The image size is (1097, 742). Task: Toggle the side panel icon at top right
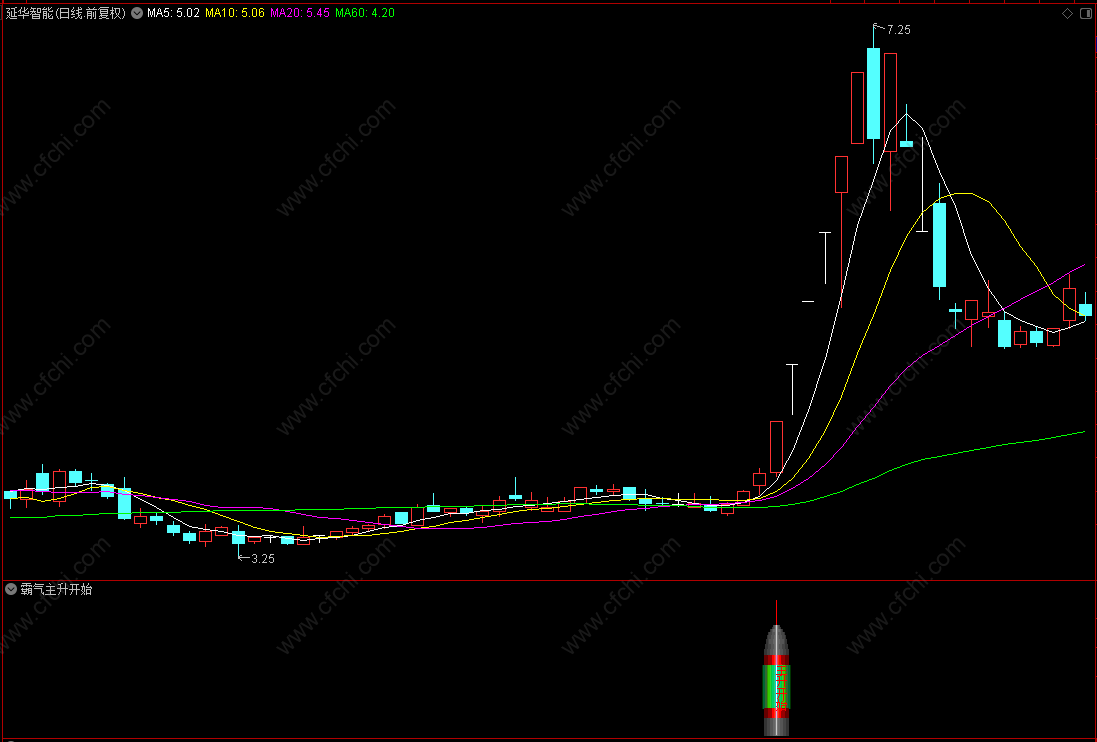pos(1085,13)
